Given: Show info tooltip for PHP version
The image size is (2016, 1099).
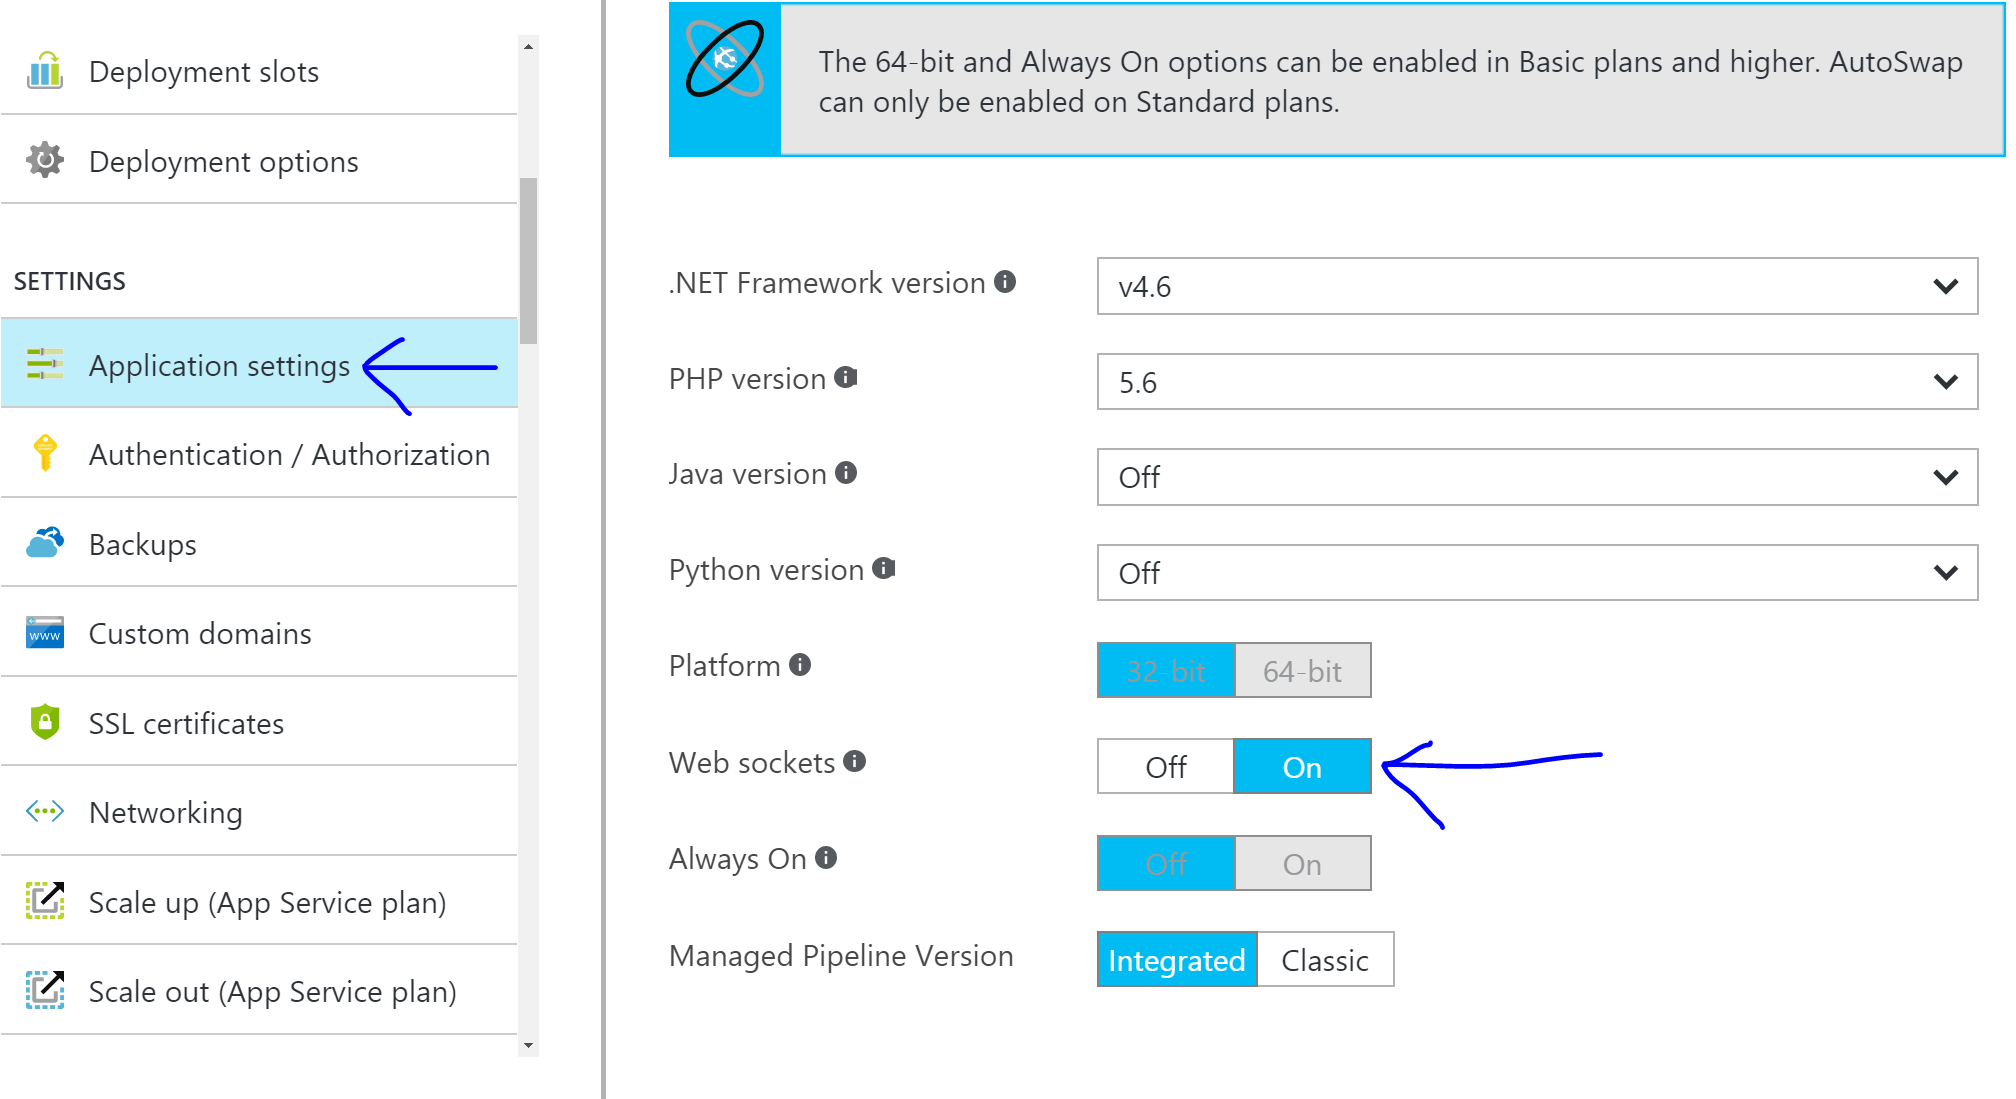Looking at the screenshot, I should coord(846,377).
